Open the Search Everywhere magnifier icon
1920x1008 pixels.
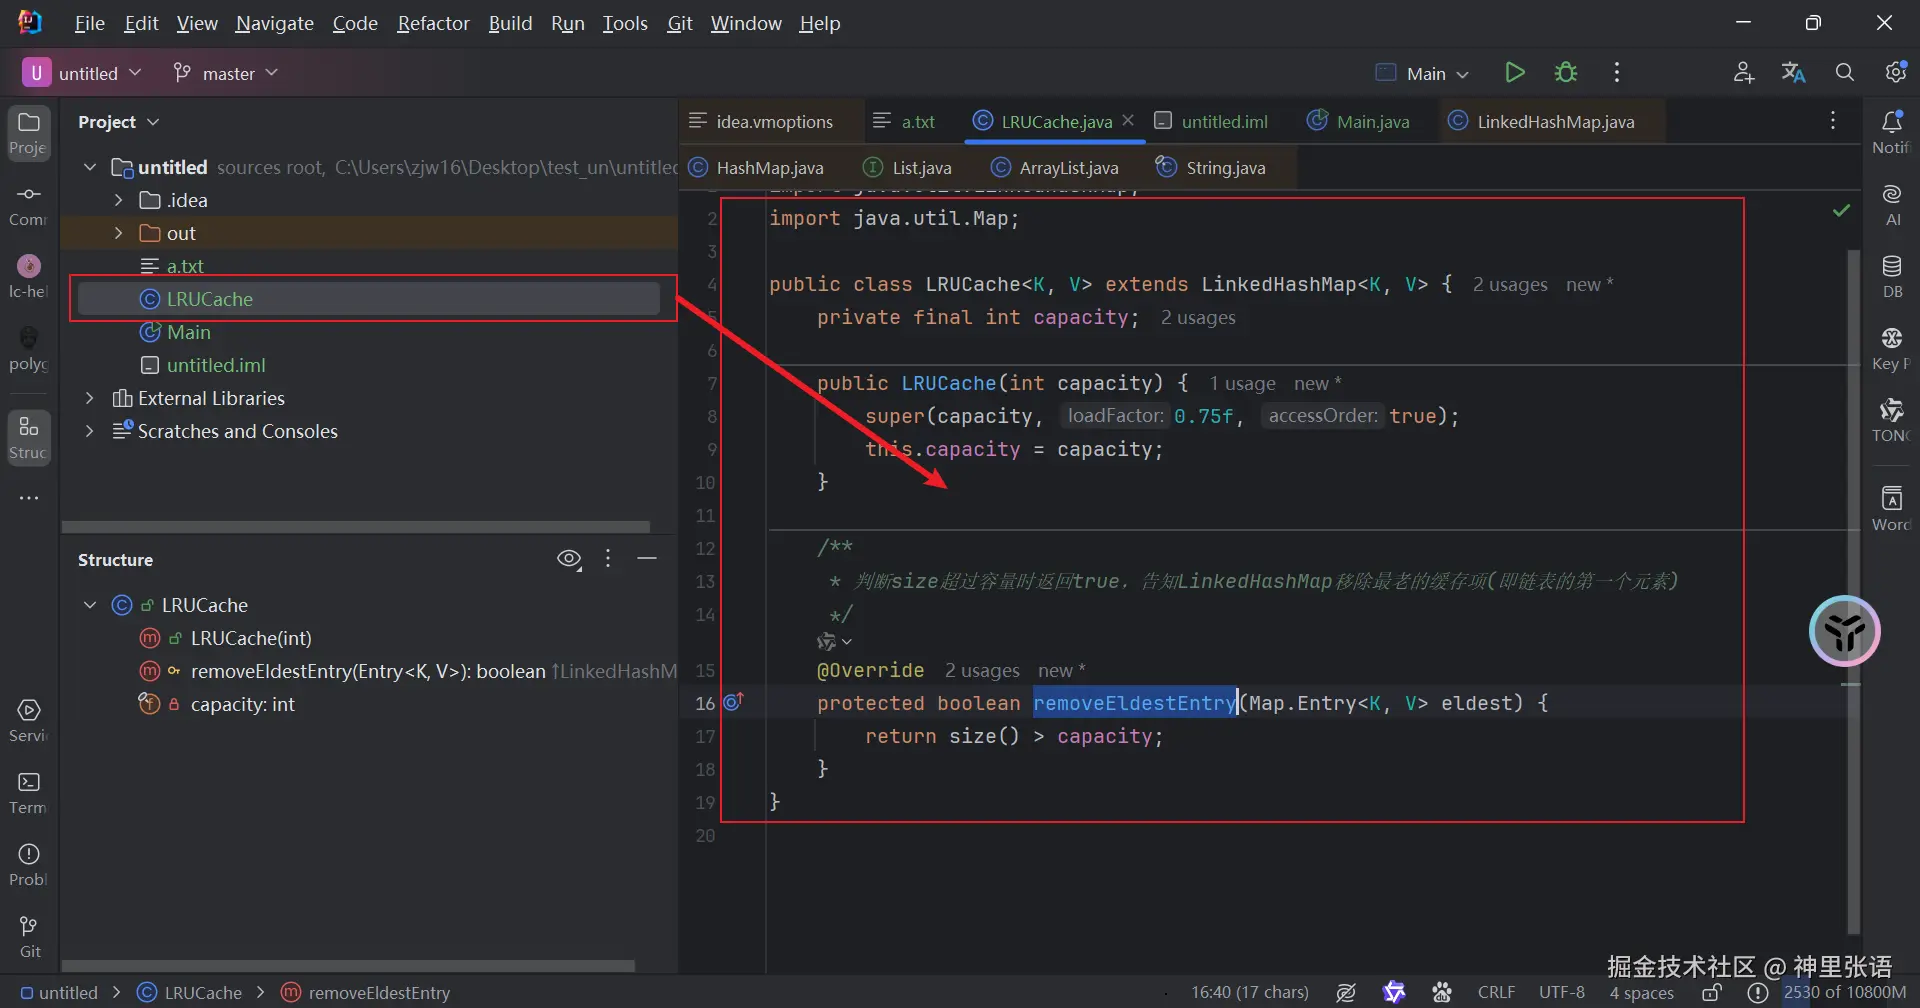1844,73
